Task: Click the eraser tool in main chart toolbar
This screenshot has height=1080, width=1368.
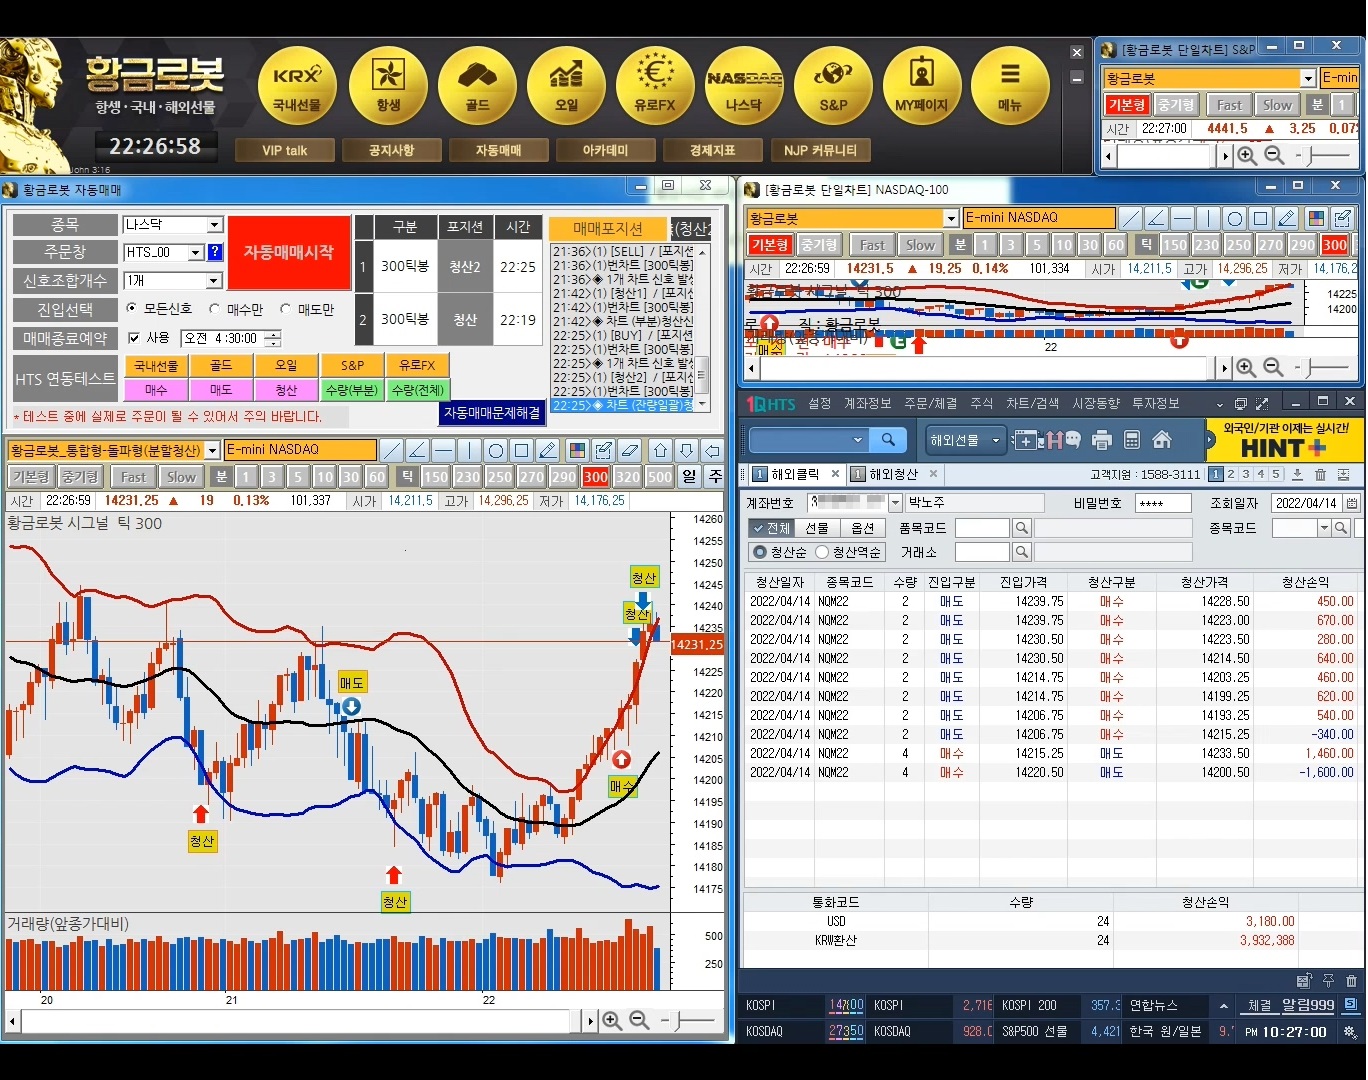Action: [x=629, y=450]
